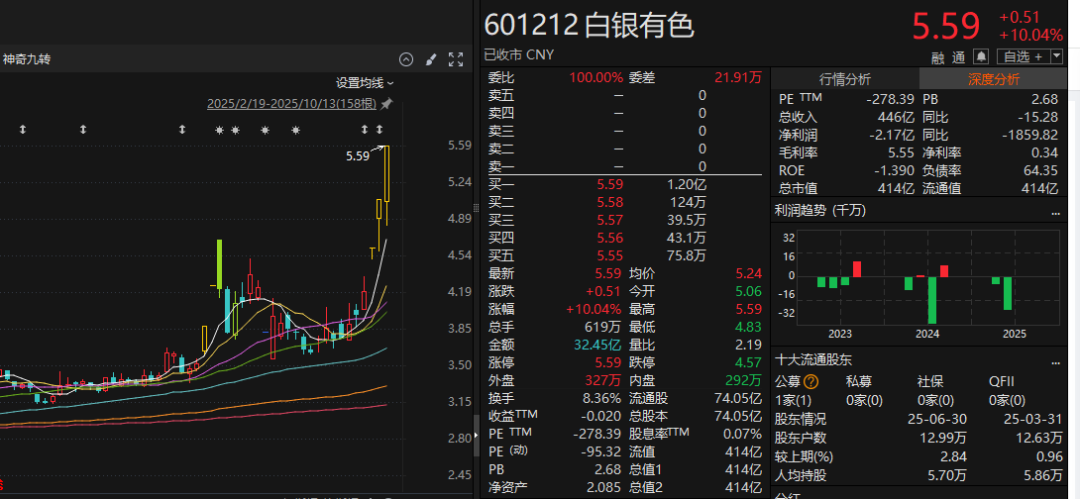Click the 5.59 high price annotation on chart
The height and width of the screenshot is (499, 1080).
[357, 156]
